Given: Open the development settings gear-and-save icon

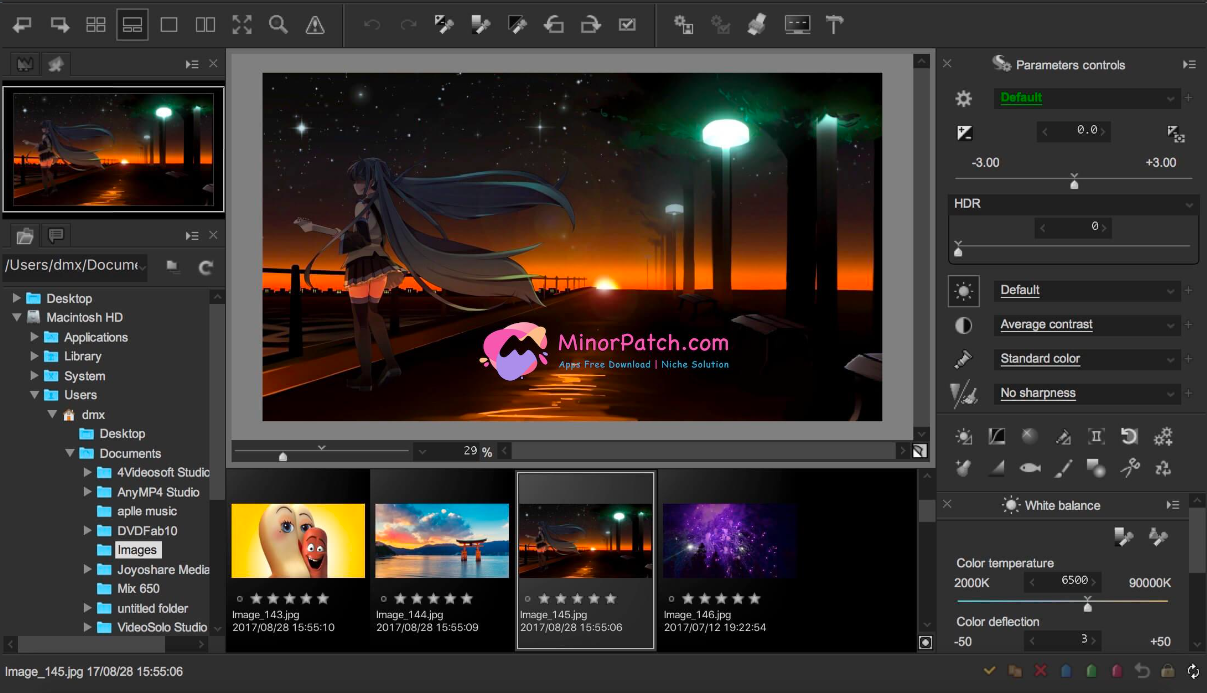Looking at the screenshot, I should tap(684, 25).
